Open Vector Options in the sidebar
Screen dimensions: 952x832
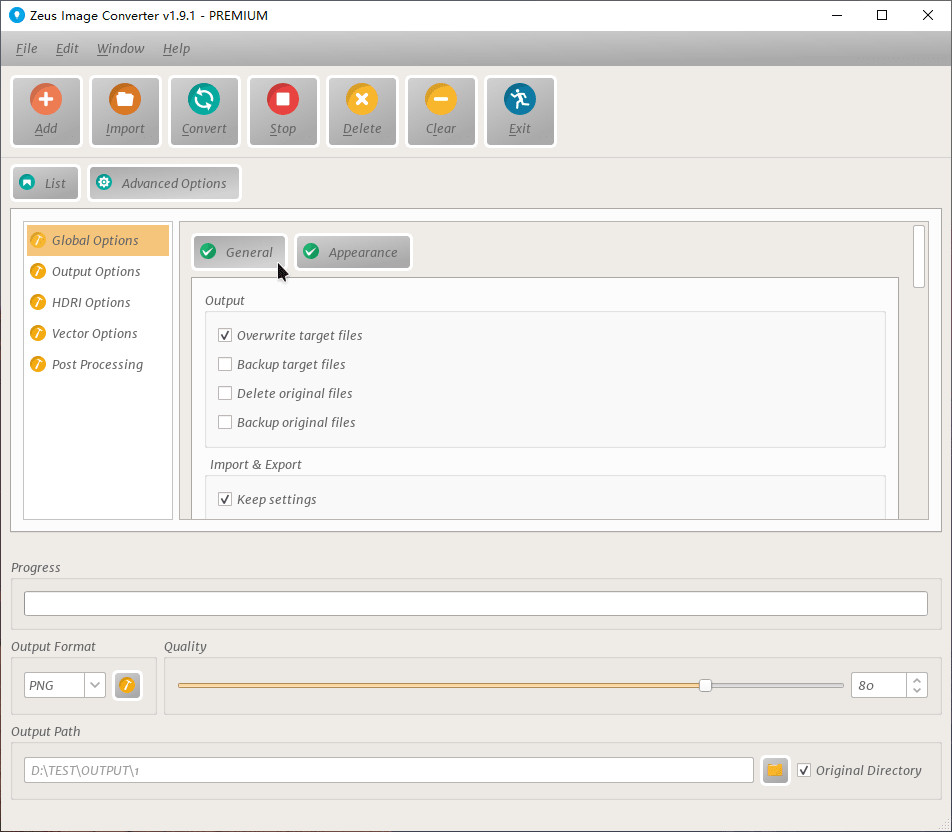pos(98,333)
